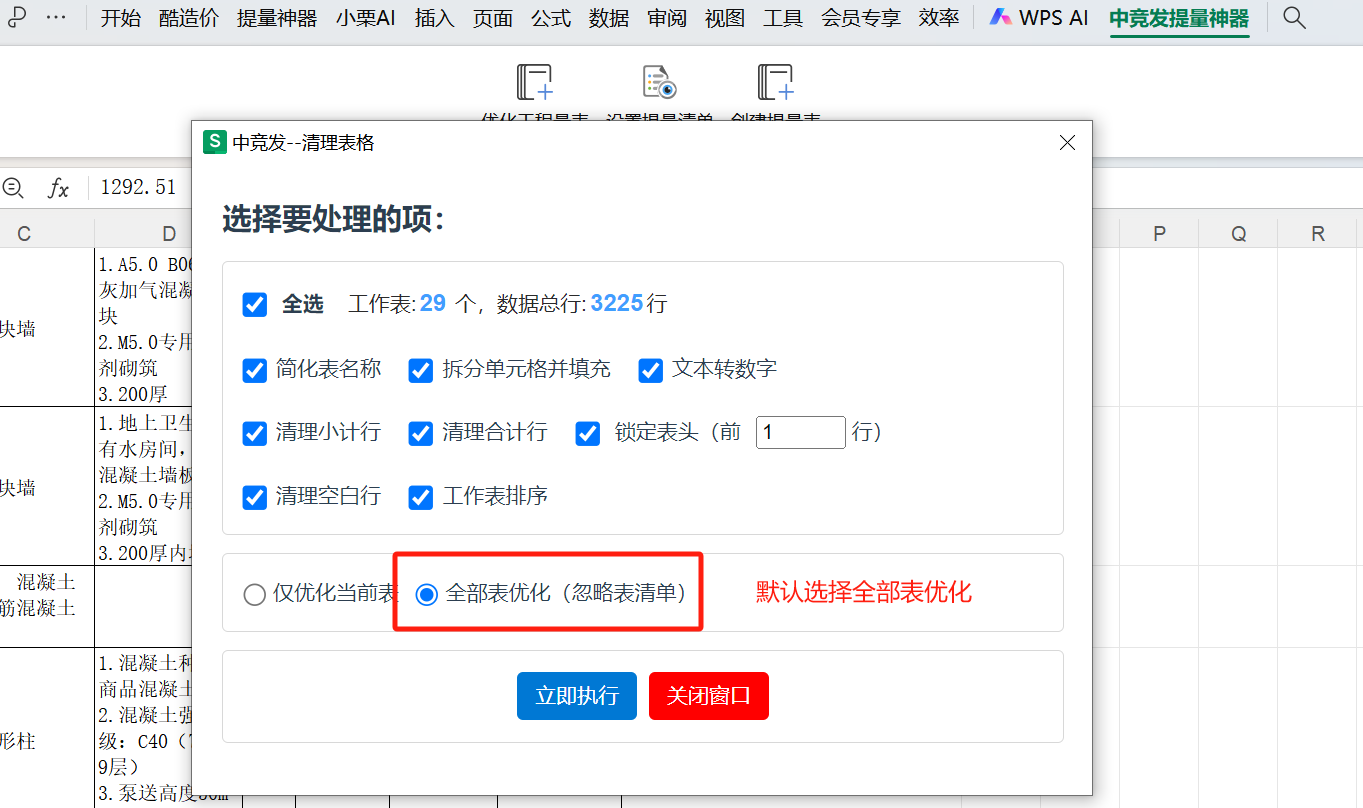Image resolution: width=1363 pixels, height=808 pixels.
Task: Uncheck the 简化表名称 option
Action: point(255,370)
